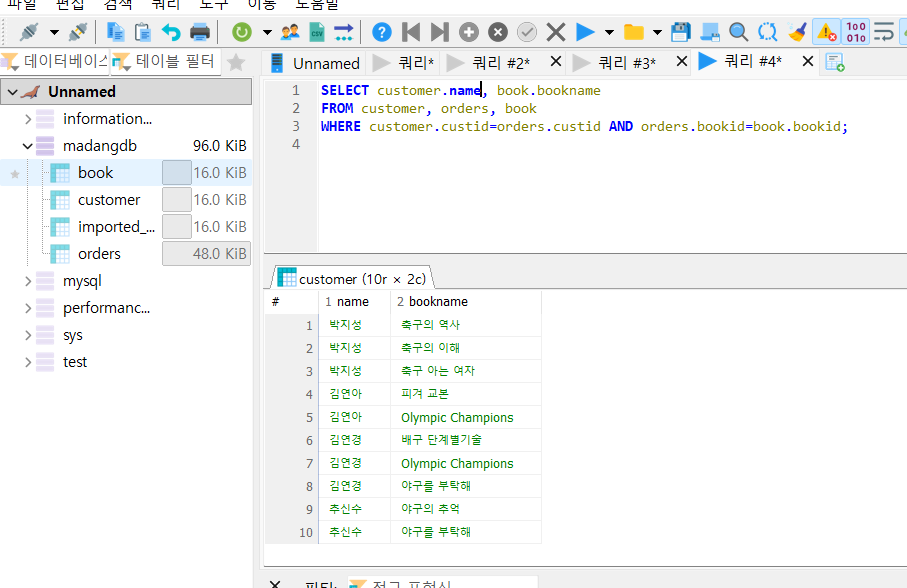Viewport: 907px width, 588px height.
Task: Click the customer (10r × 2c) result tab
Action: pos(352,278)
